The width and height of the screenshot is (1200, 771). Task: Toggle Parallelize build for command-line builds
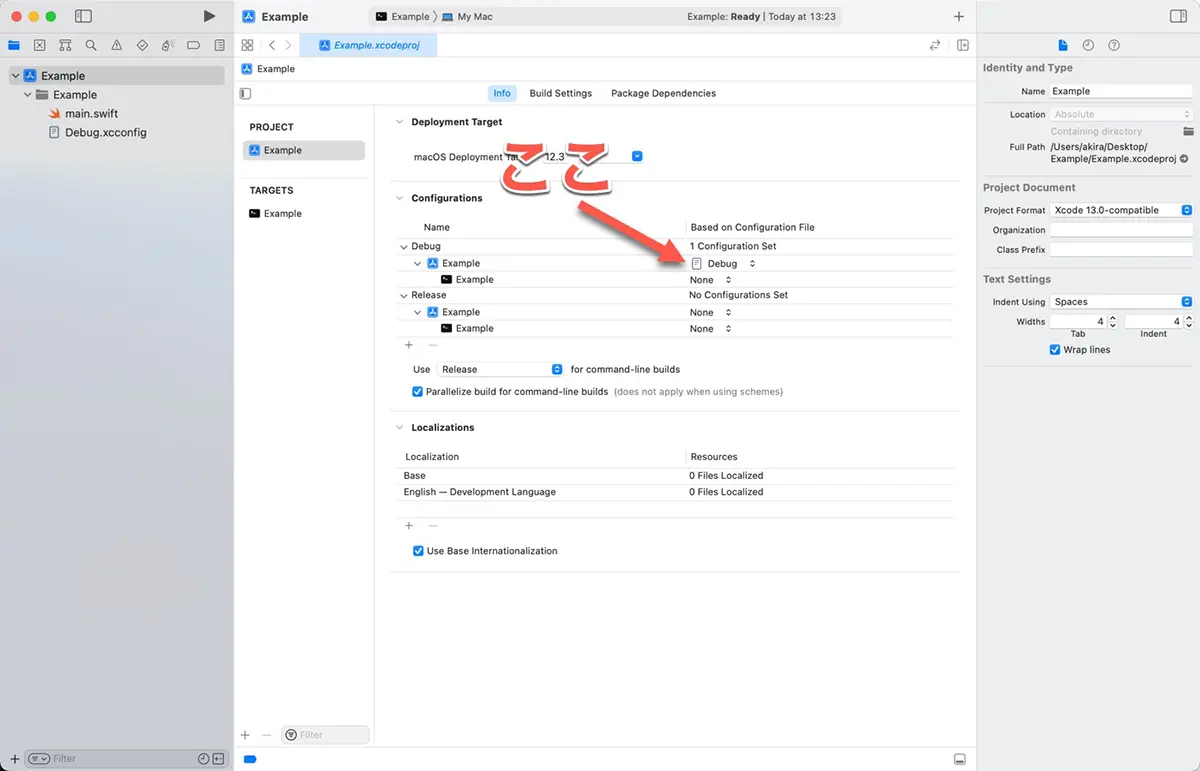(x=418, y=392)
